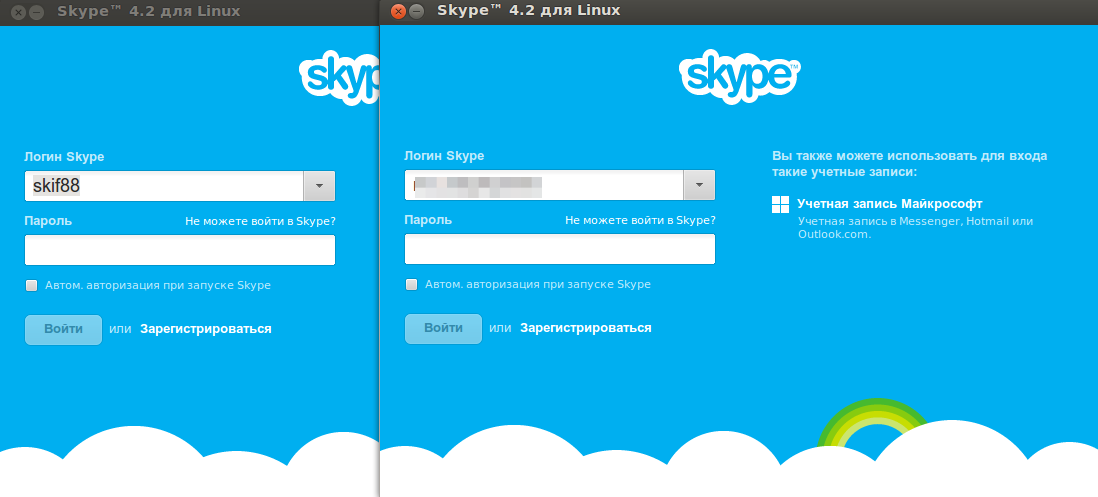Click the Войти button in right window
1098x497 pixels.
point(443,329)
